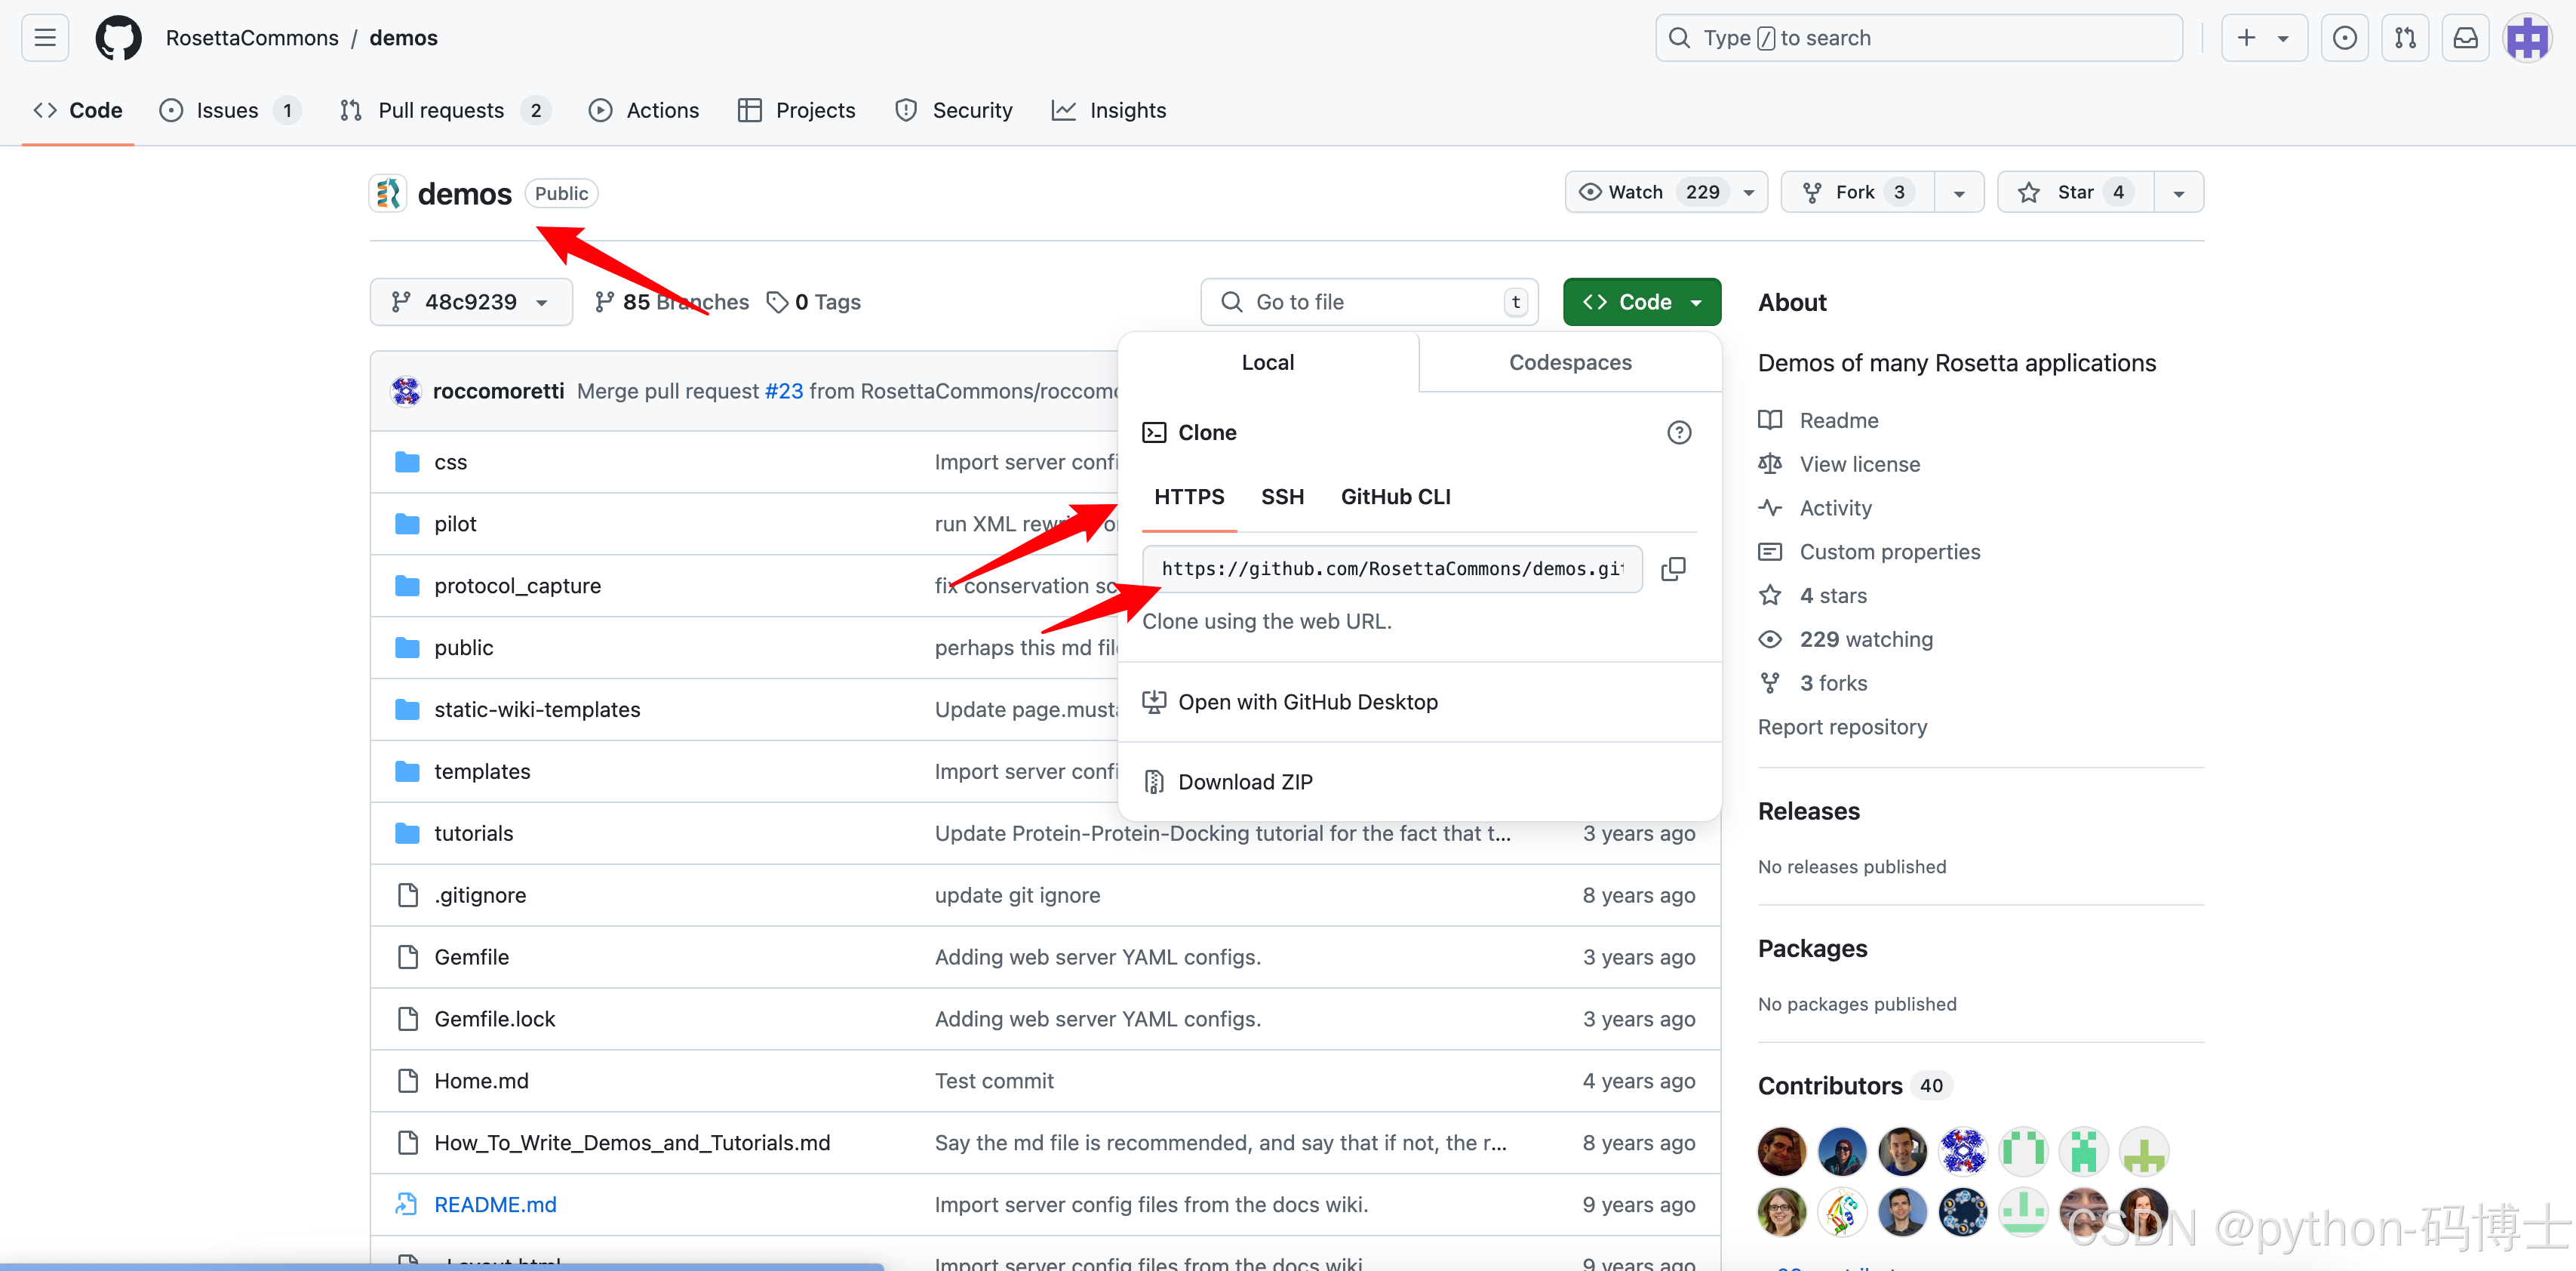This screenshot has width=2576, height=1271.
Task: Click the demos repository logo icon
Action: coord(388,193)
